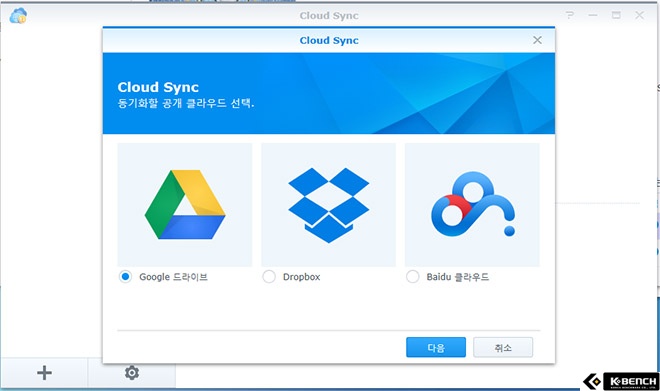
Task: Maximize the main Cloud Sync window
Action: (x=616, y=15)
